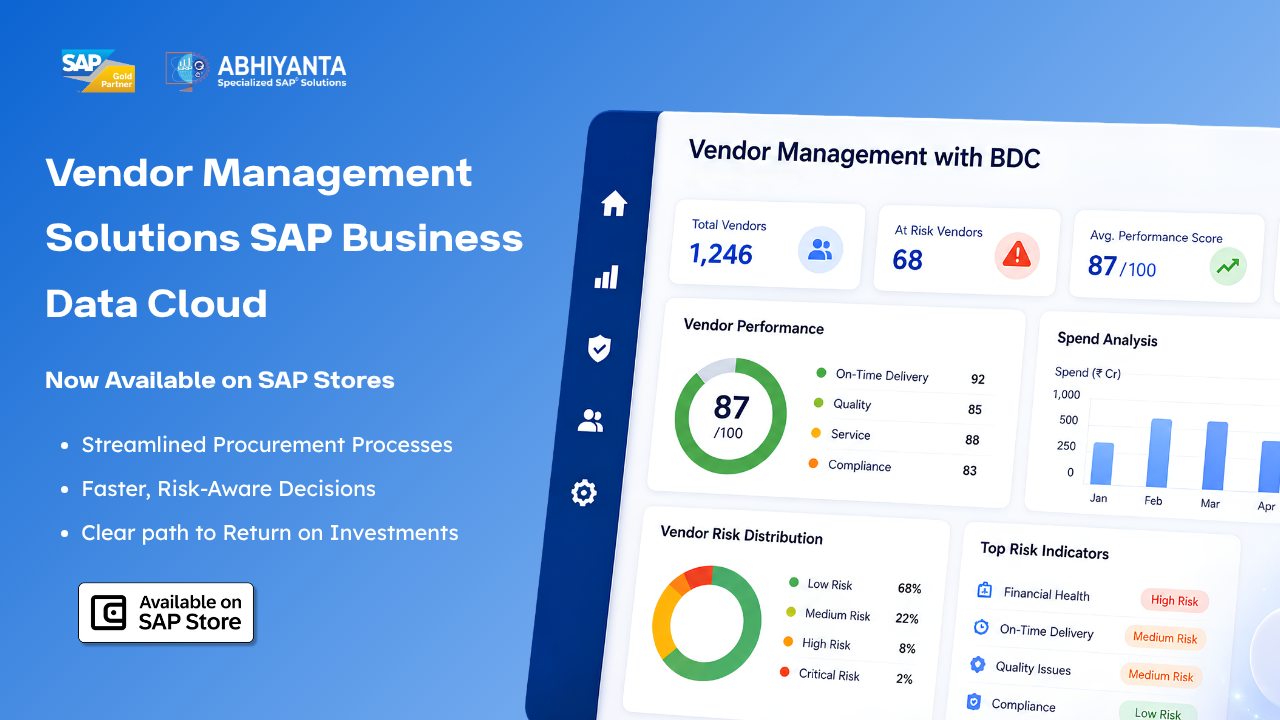
Task: Click the clock icon beside On-Time Delivery indicator
Action: point(981,627)
